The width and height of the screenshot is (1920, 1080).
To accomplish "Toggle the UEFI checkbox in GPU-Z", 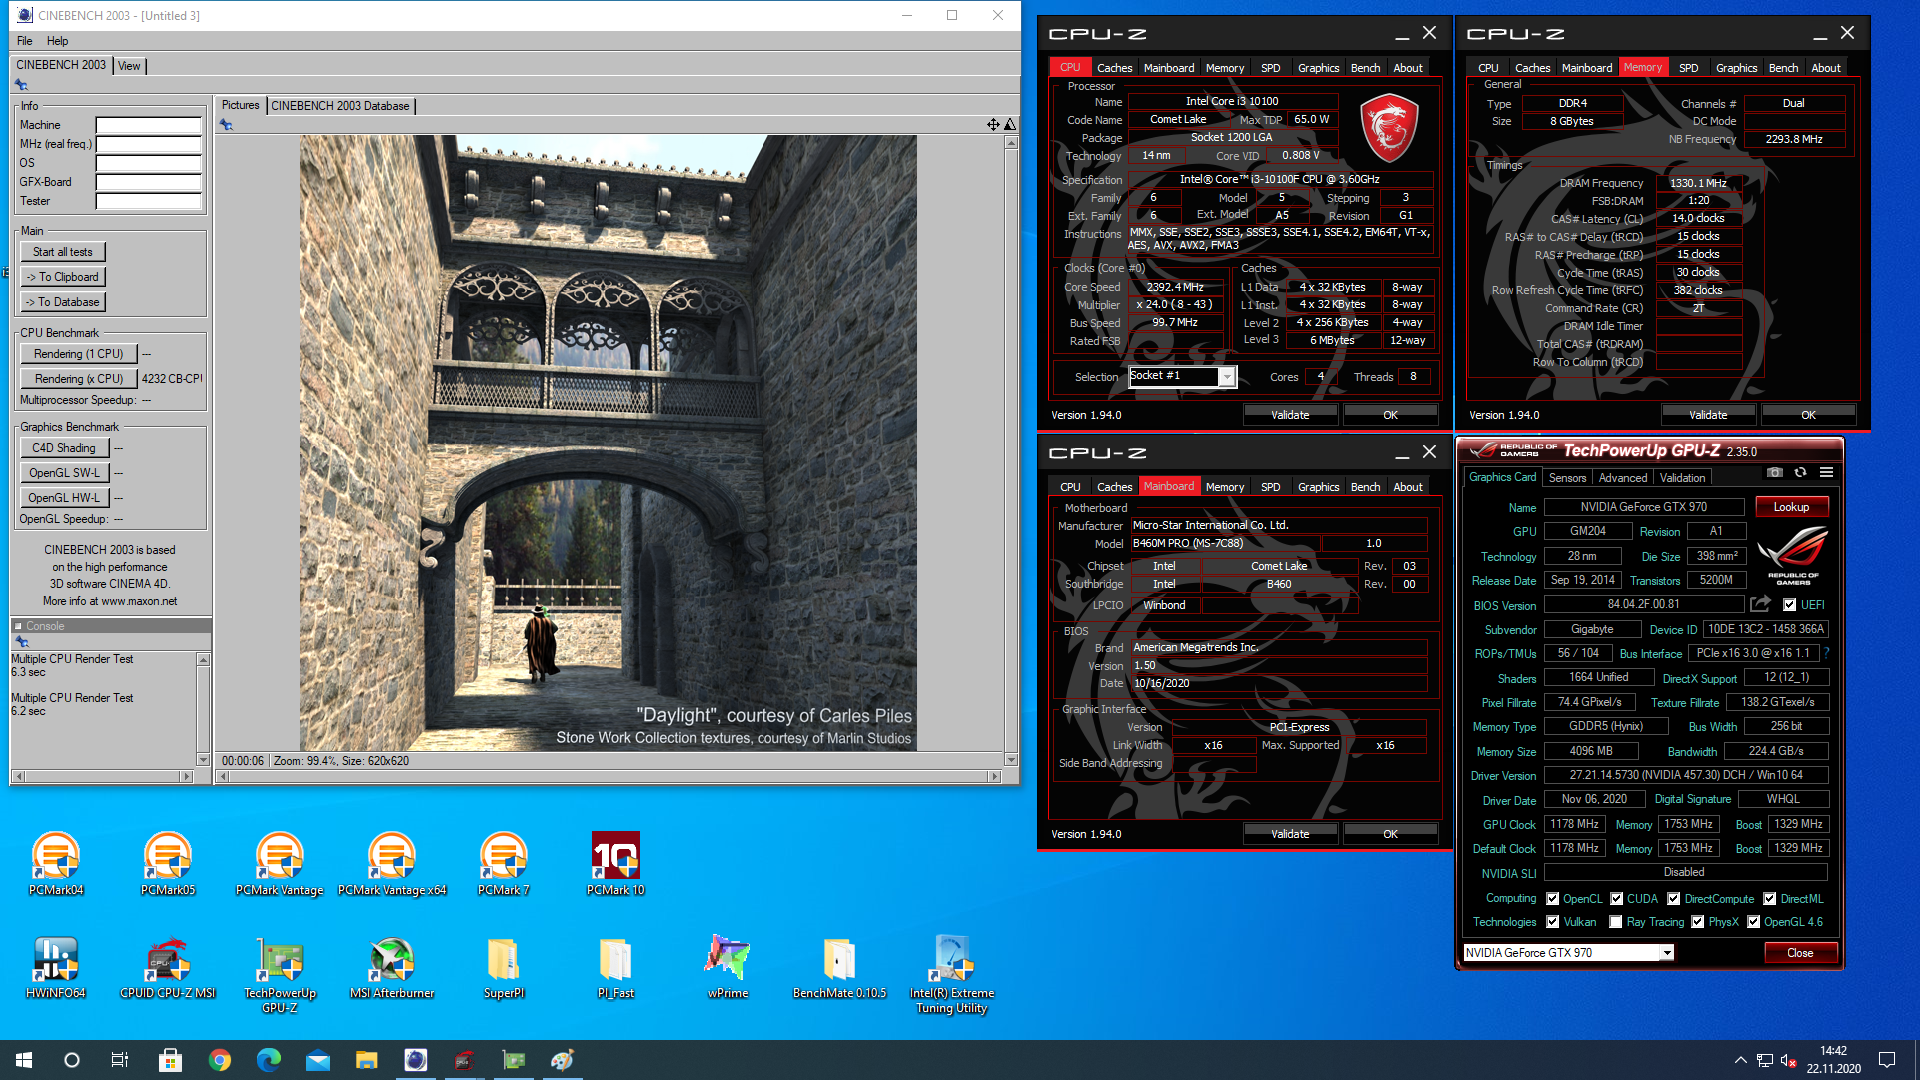I will (x=1790, y=605).
